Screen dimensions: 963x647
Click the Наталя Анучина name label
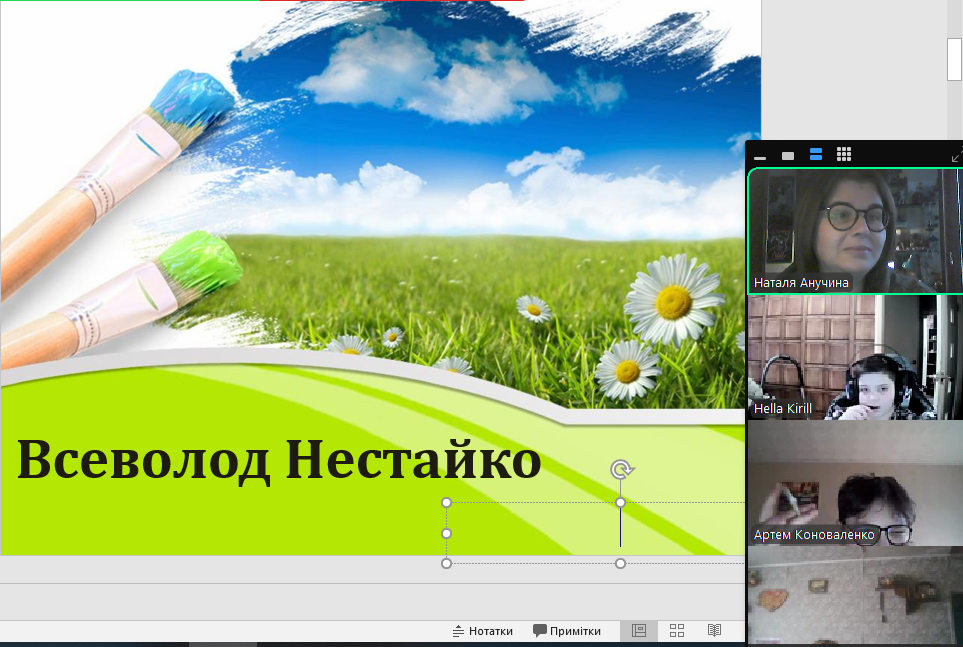801,283
